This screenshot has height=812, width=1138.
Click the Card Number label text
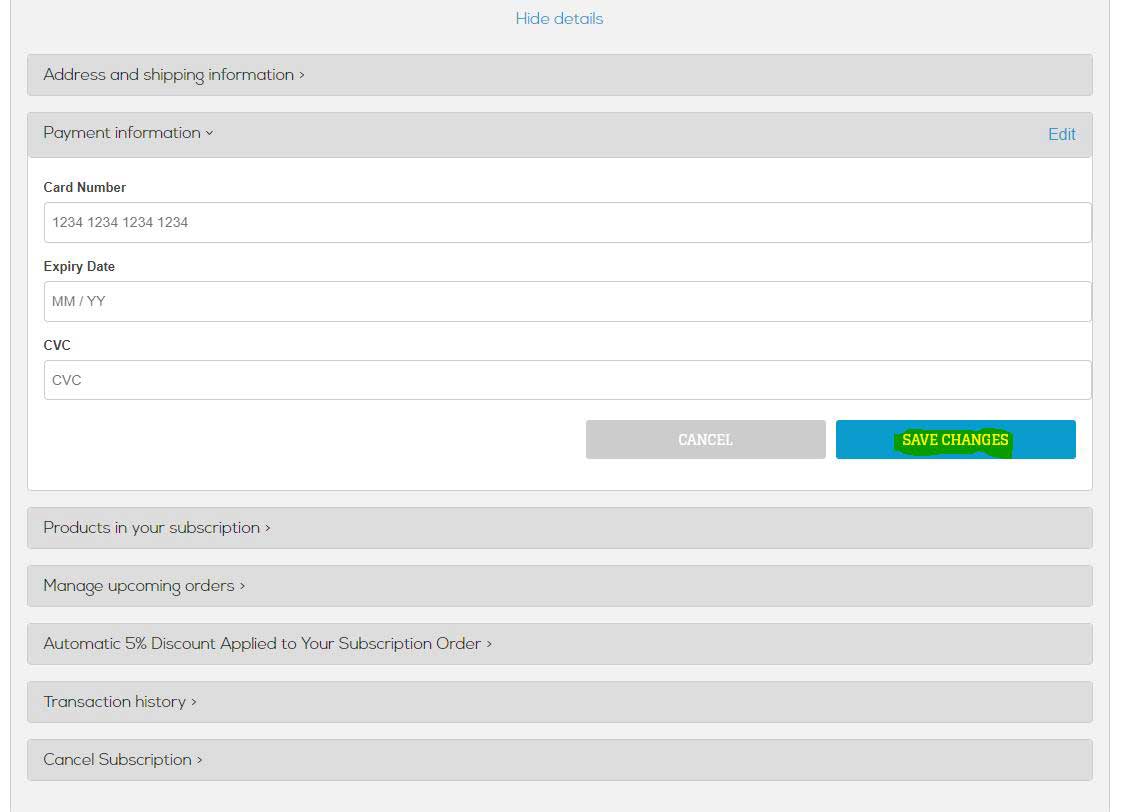tap(85, 187)
